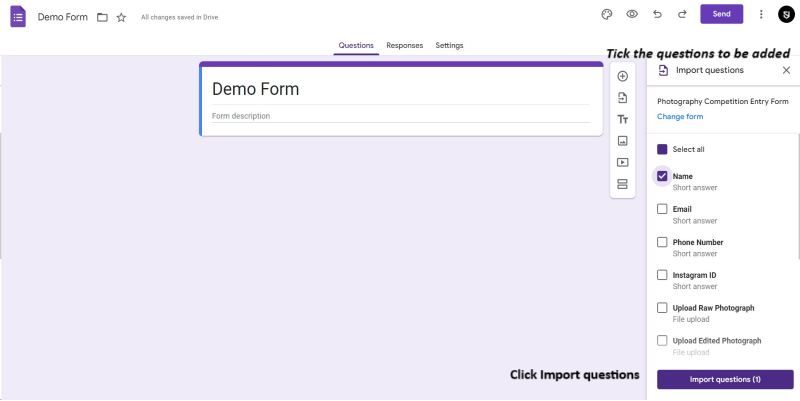Click the Demo Form title field

(x=401, y=89)
